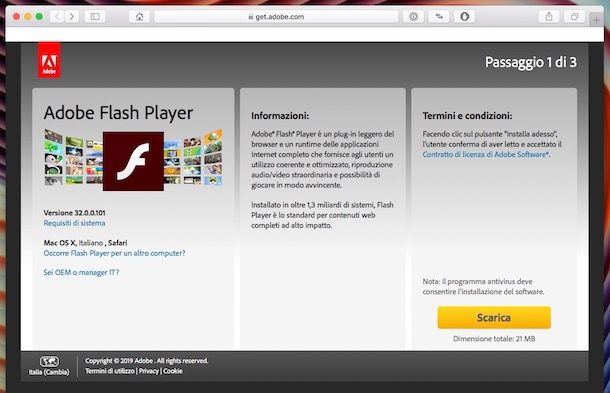Focus the get.adobe.com address bar
610x393 pixels.
[x=276, y=16]
